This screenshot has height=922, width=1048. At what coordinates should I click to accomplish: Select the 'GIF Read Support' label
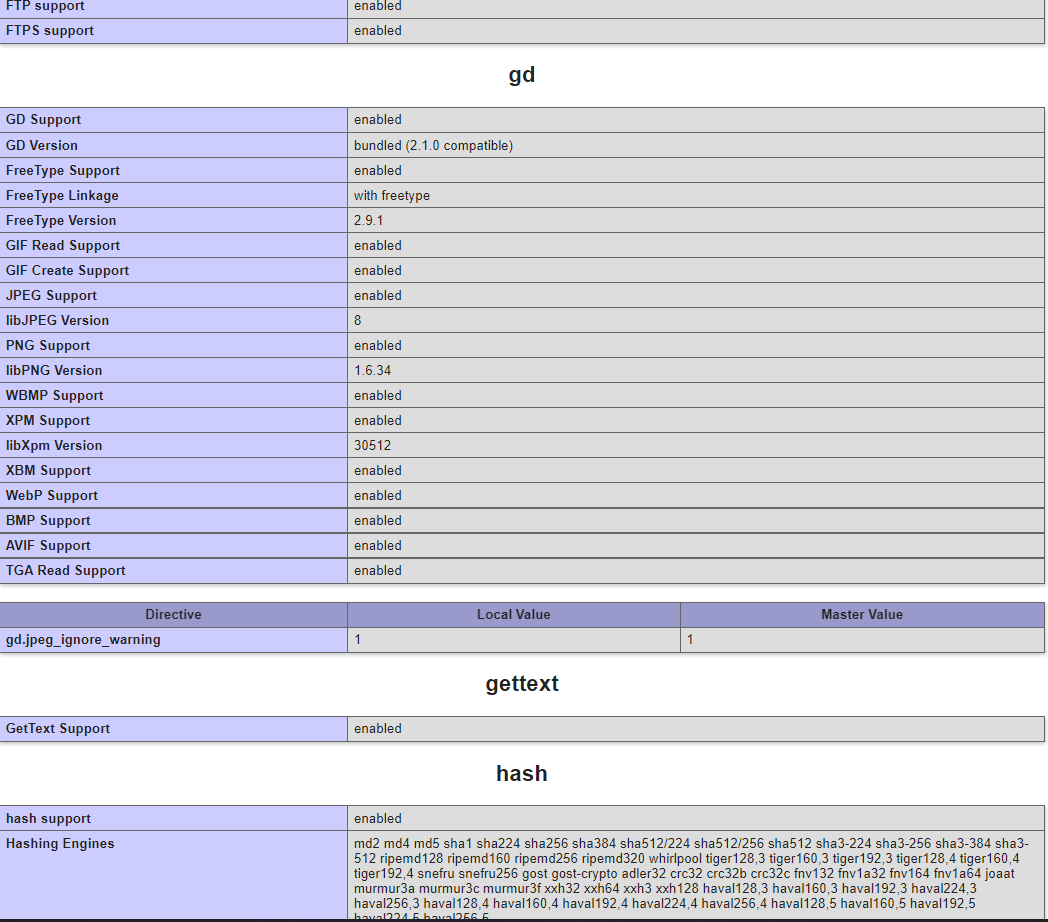click(63, 245)
